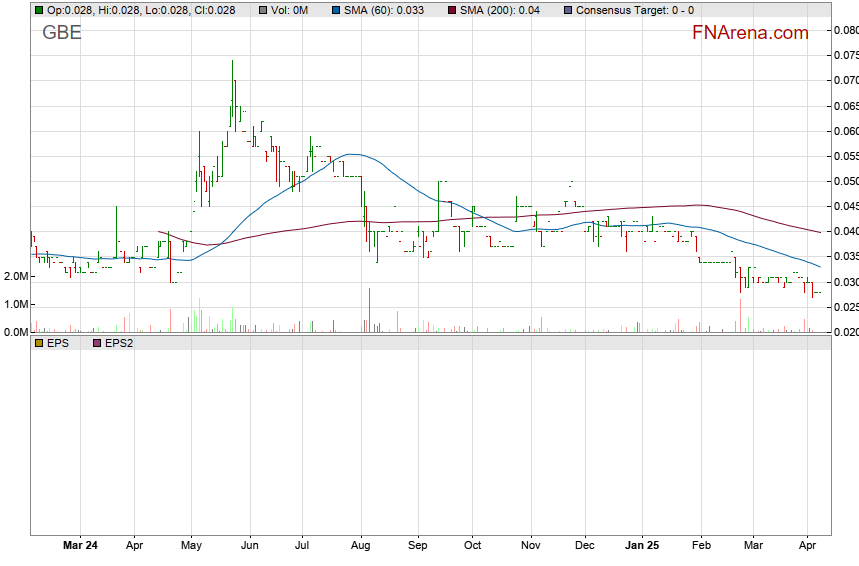Screen dimensions: 859x566
Task: Click the 0.080 price axis label
Action: (845, 30)
